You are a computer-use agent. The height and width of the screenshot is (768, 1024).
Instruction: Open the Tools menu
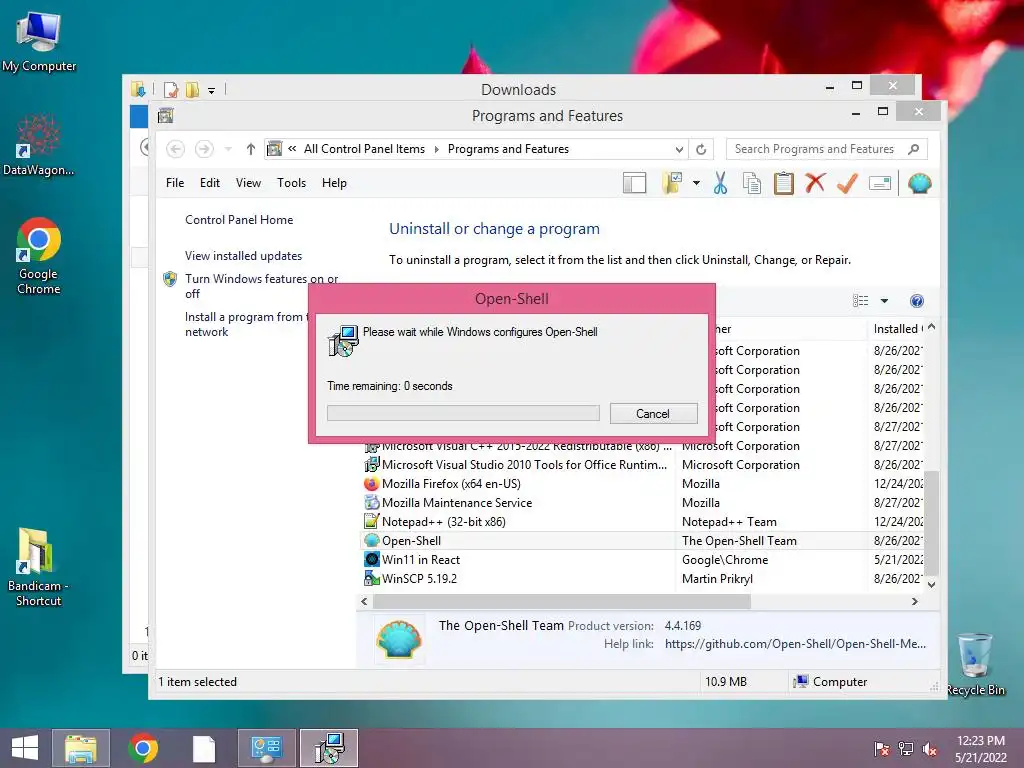click(x=291, y=184)
